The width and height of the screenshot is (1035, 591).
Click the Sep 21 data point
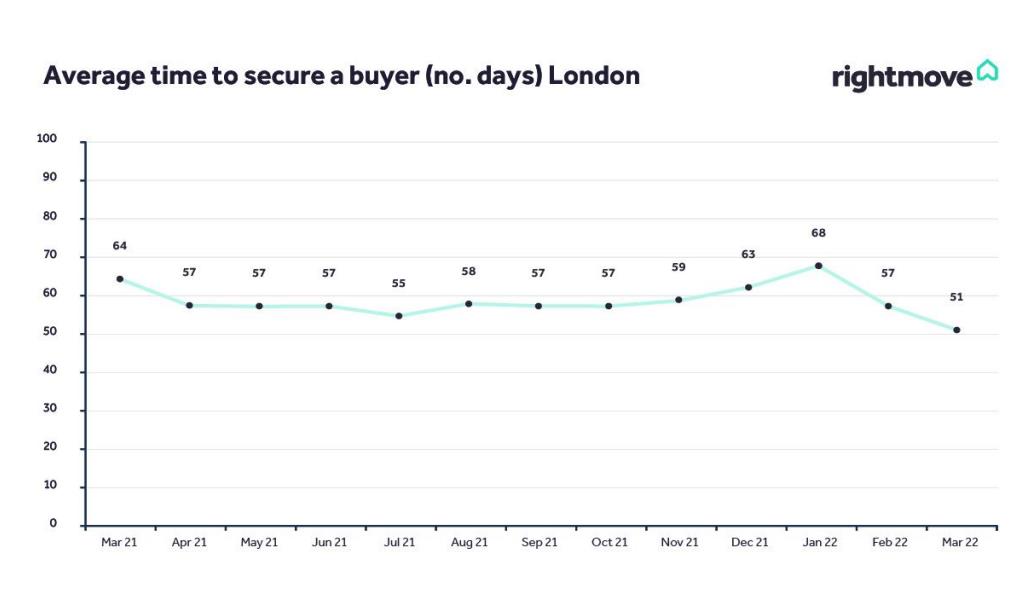coord(539,306)
